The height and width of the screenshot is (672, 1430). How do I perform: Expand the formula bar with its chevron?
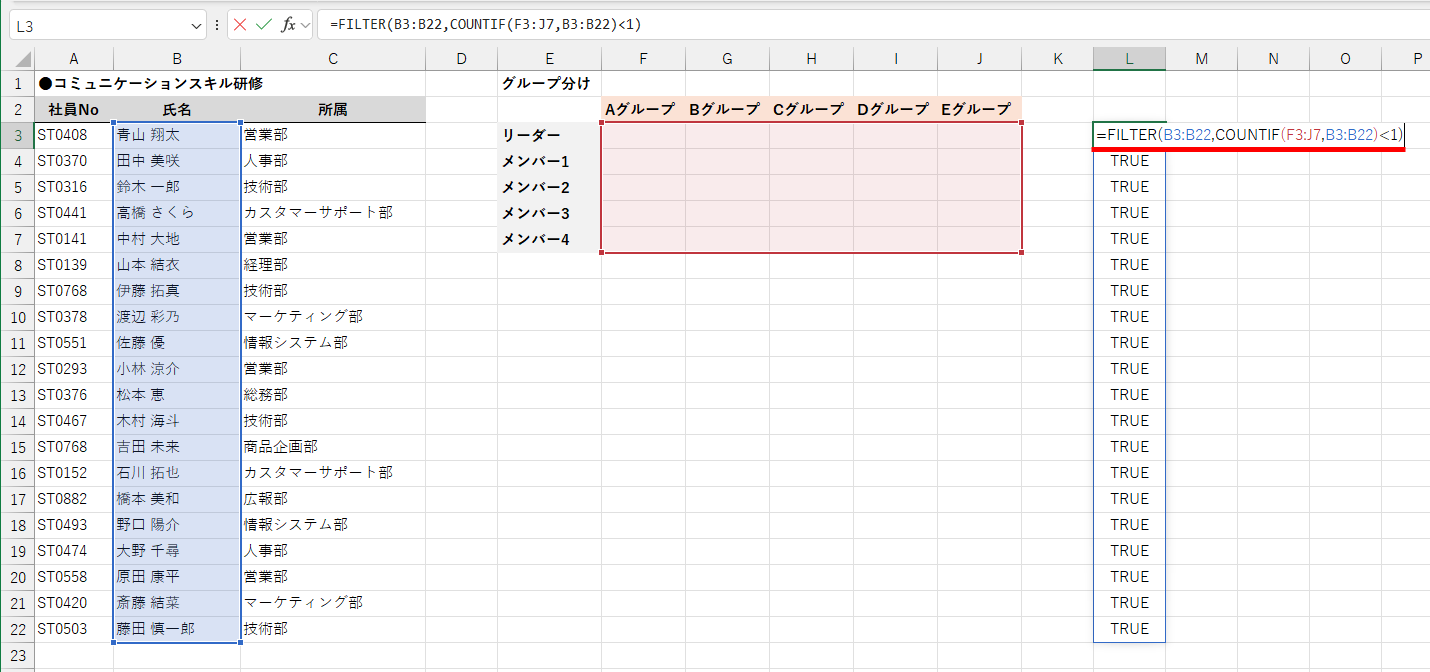[305, 26]
